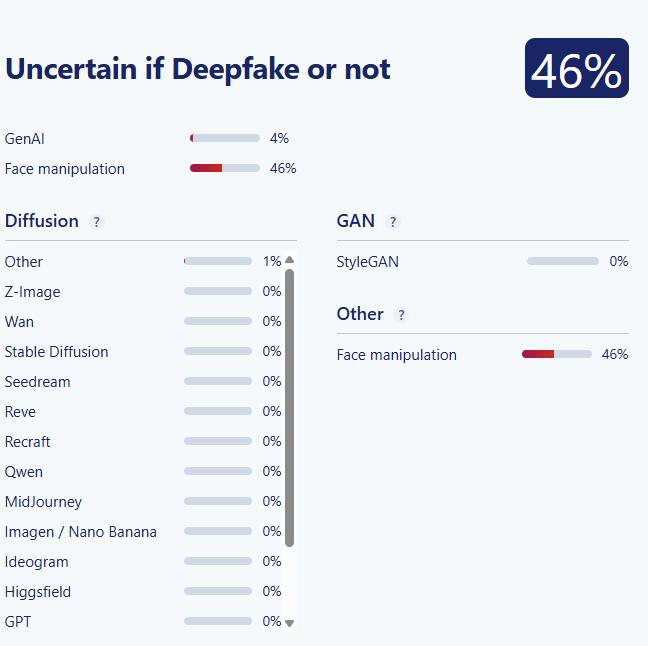Click the Diffusion help question mark icon
The width and height of the screenshot is (648, 646).
97,222
